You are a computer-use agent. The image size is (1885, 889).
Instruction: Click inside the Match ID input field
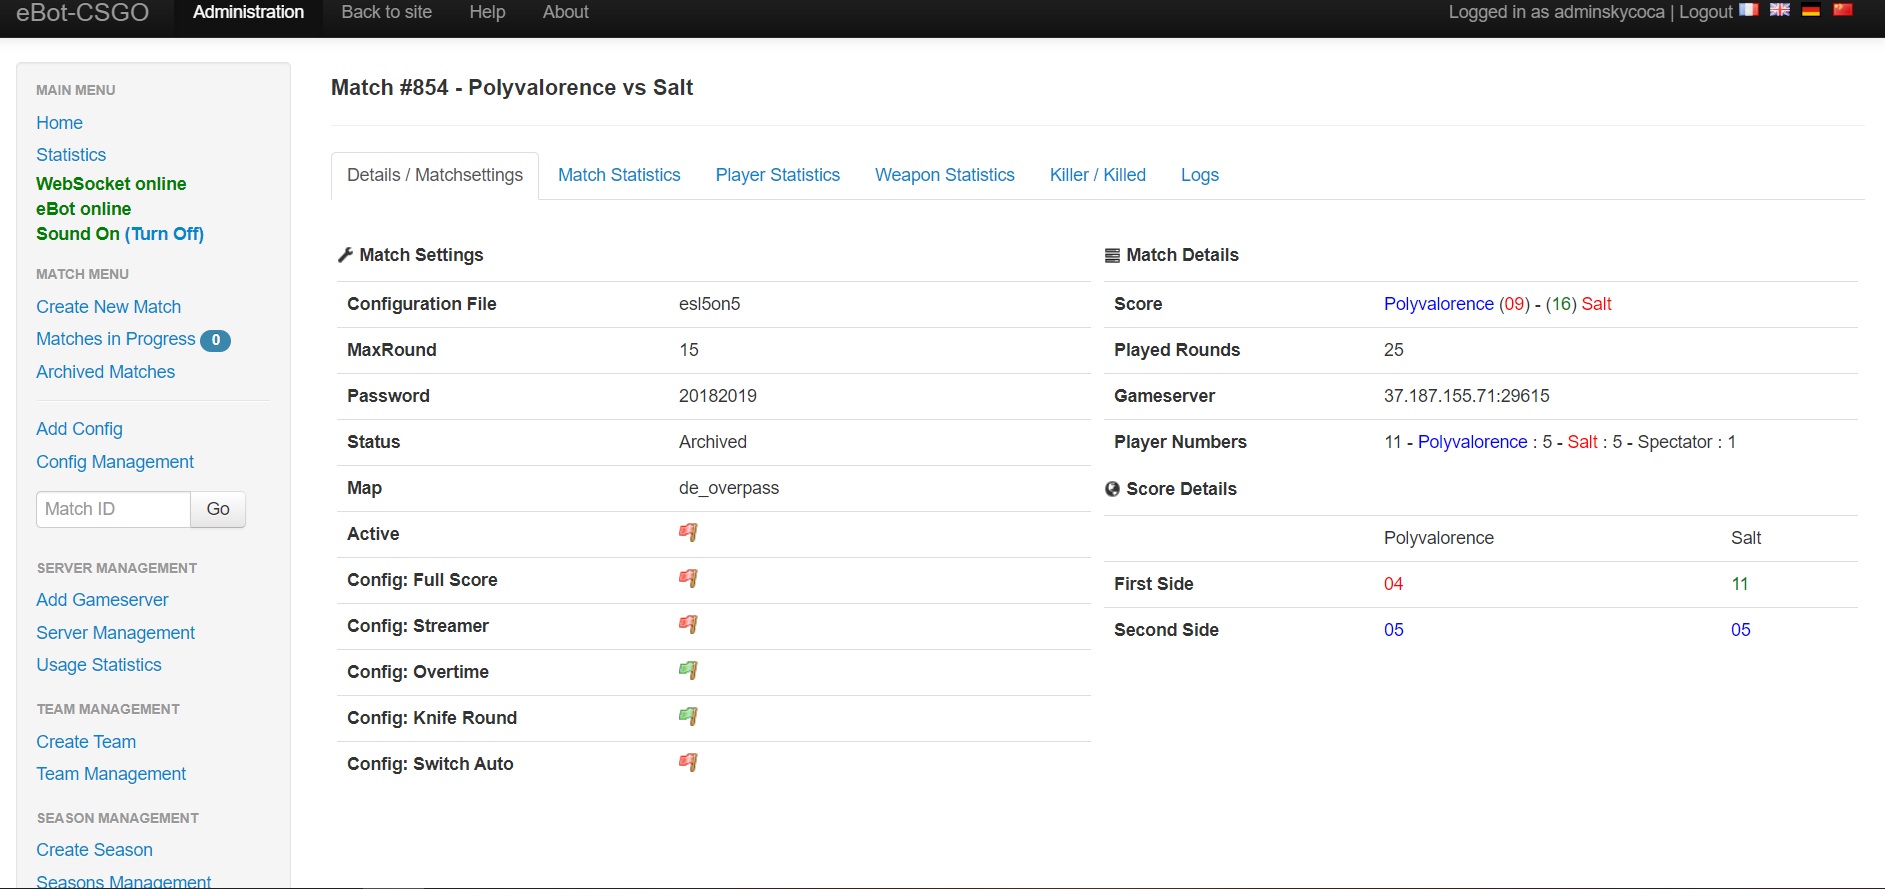pos(113,509)
